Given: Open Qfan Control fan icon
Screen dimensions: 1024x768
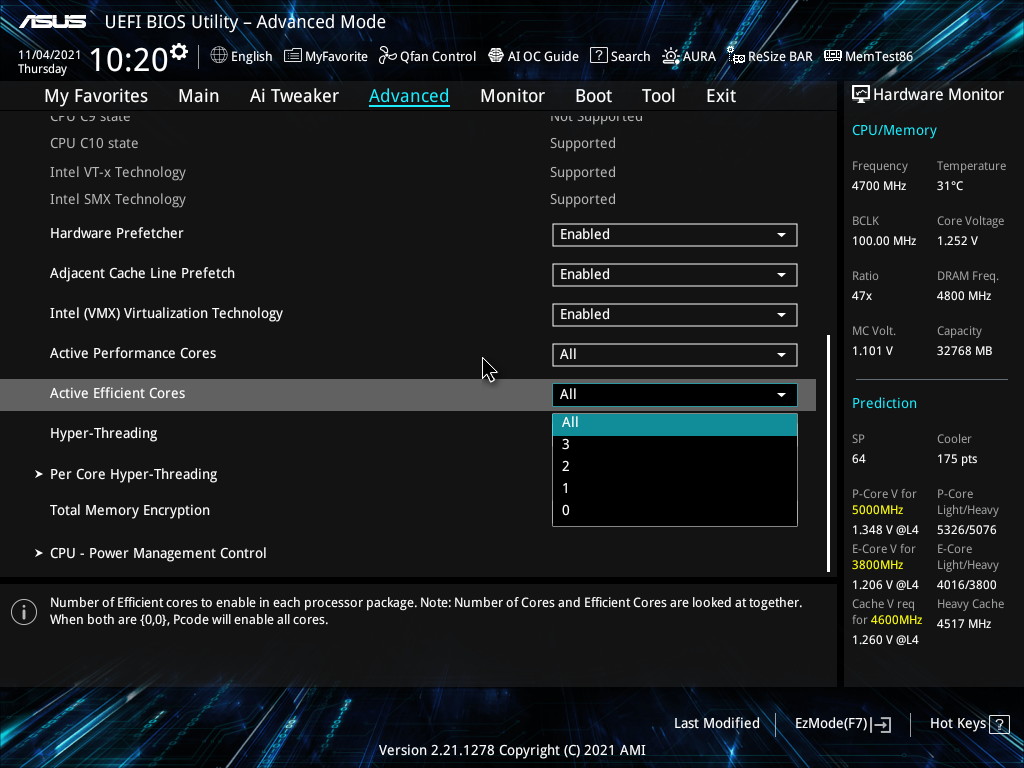Looking at the screenshot, I should (388, 56).
